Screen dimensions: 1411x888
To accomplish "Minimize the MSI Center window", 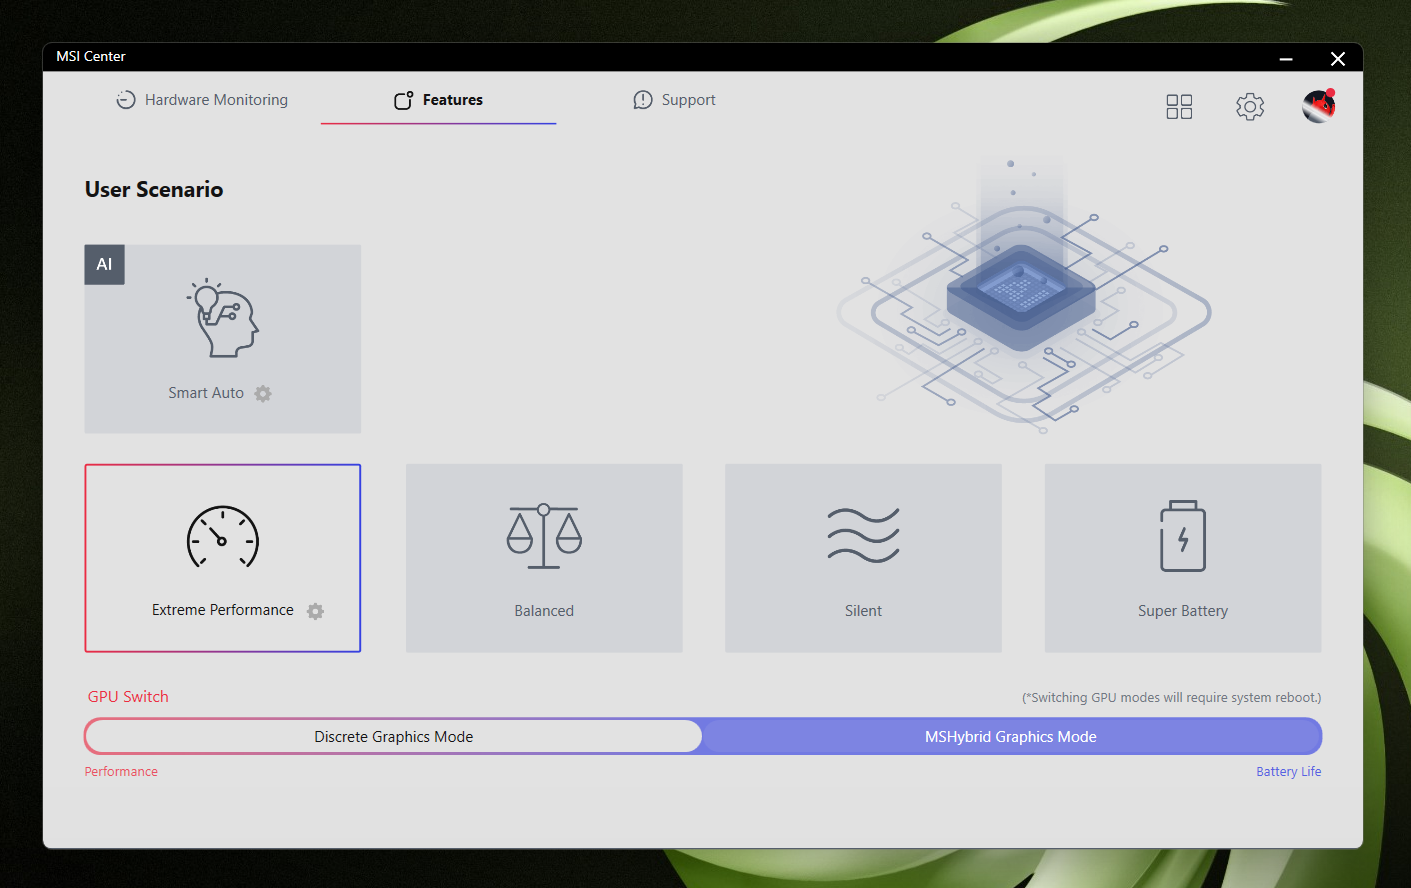I will pyautogui.click(x=1286, y=58).
